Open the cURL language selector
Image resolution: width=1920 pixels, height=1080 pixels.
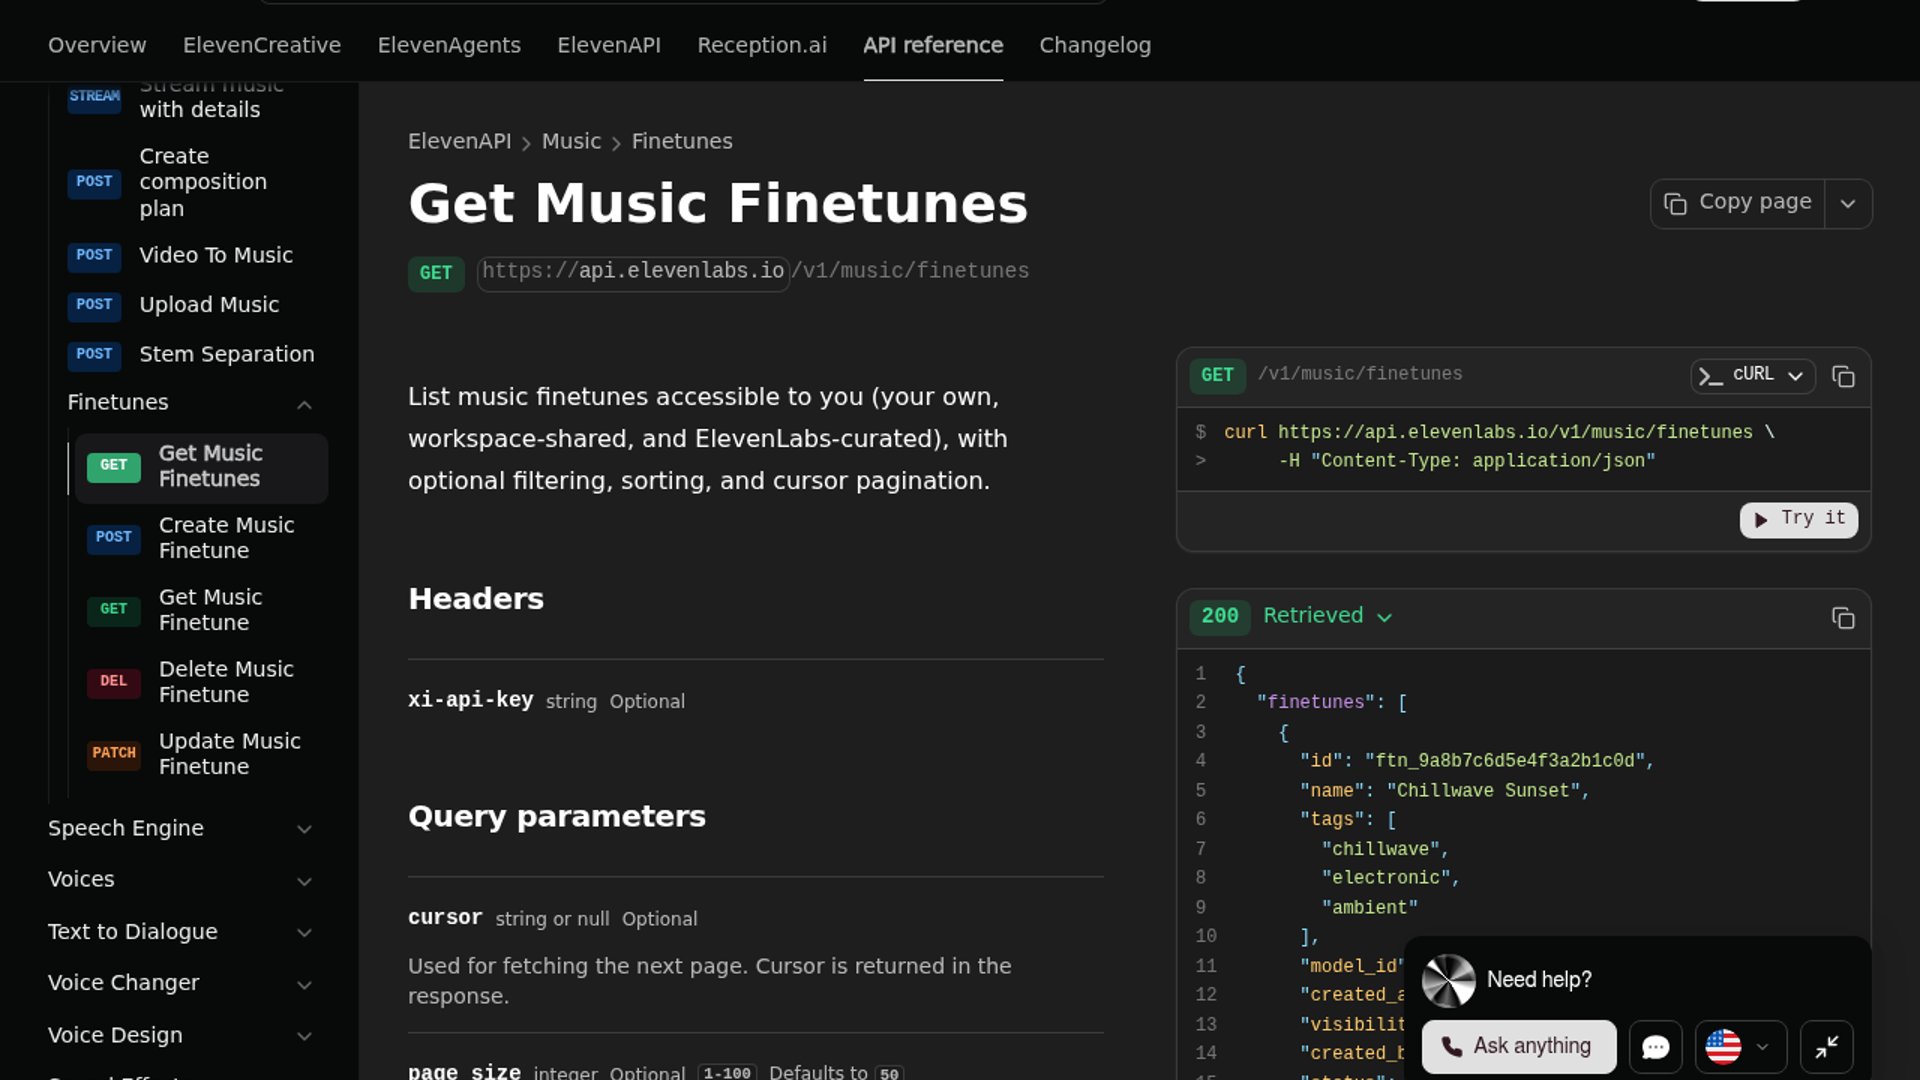coord(1753,375)
